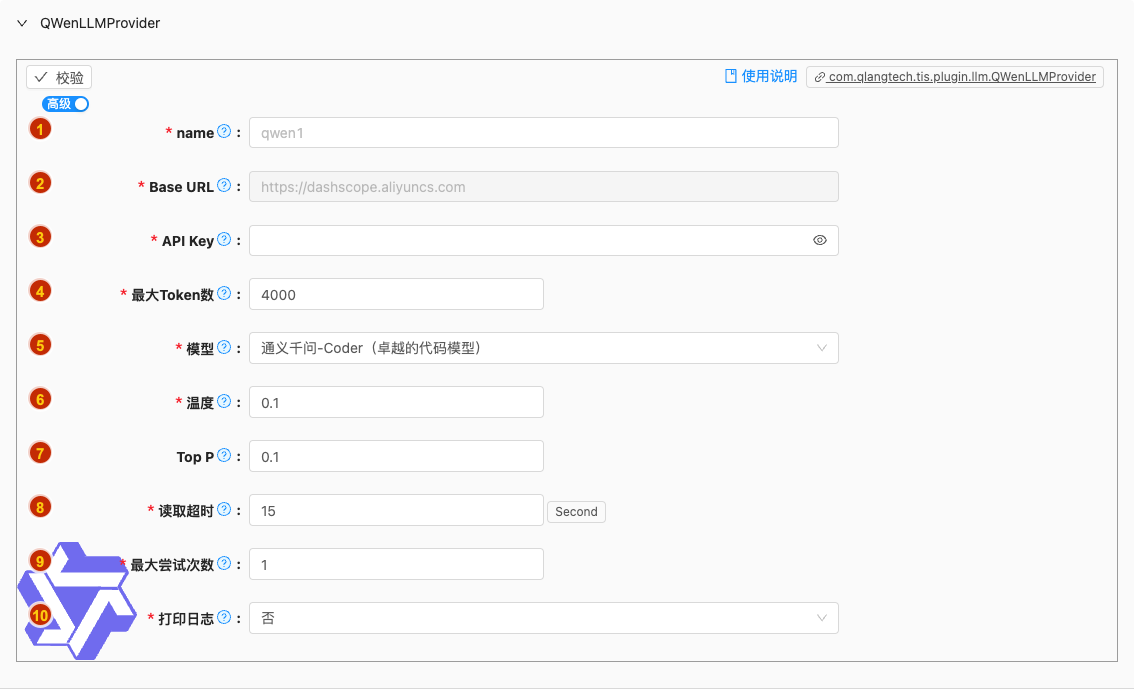1134x689 pixels.
Task: Click the help icon next to 读取超时
Action: (224, 510)
